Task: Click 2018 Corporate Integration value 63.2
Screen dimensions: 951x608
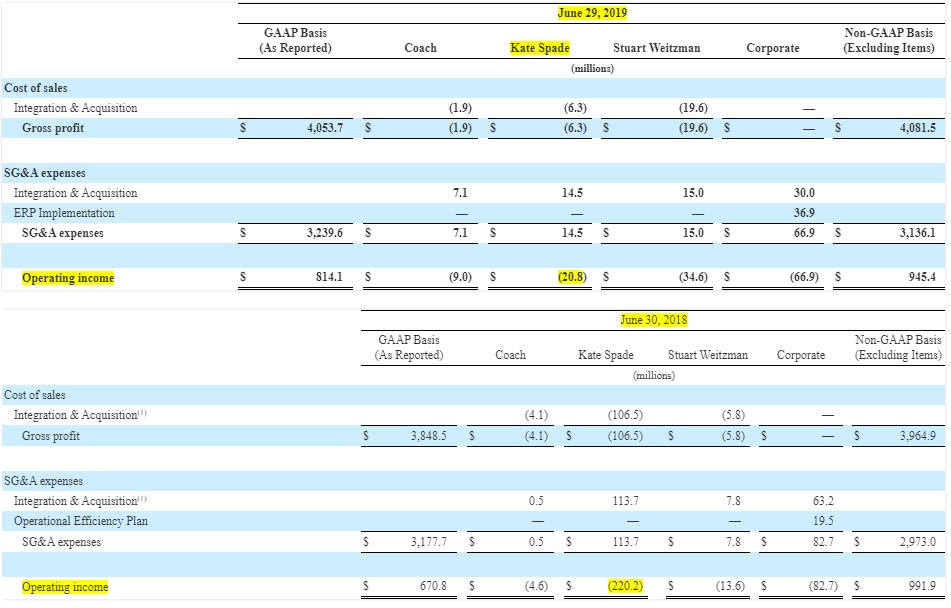Action: pos(824,501)
